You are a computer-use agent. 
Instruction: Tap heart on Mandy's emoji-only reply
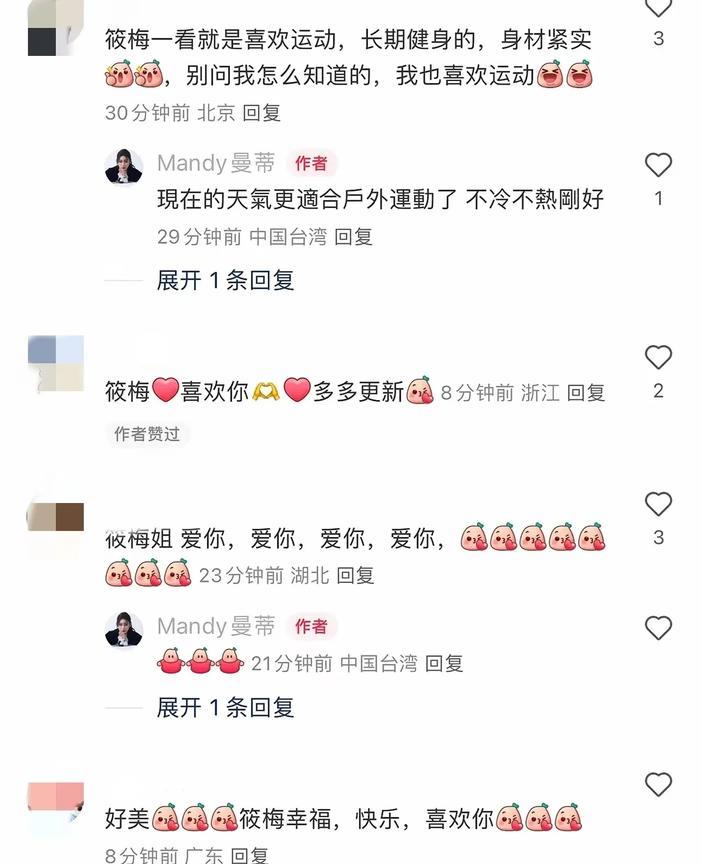click(659, 628)
